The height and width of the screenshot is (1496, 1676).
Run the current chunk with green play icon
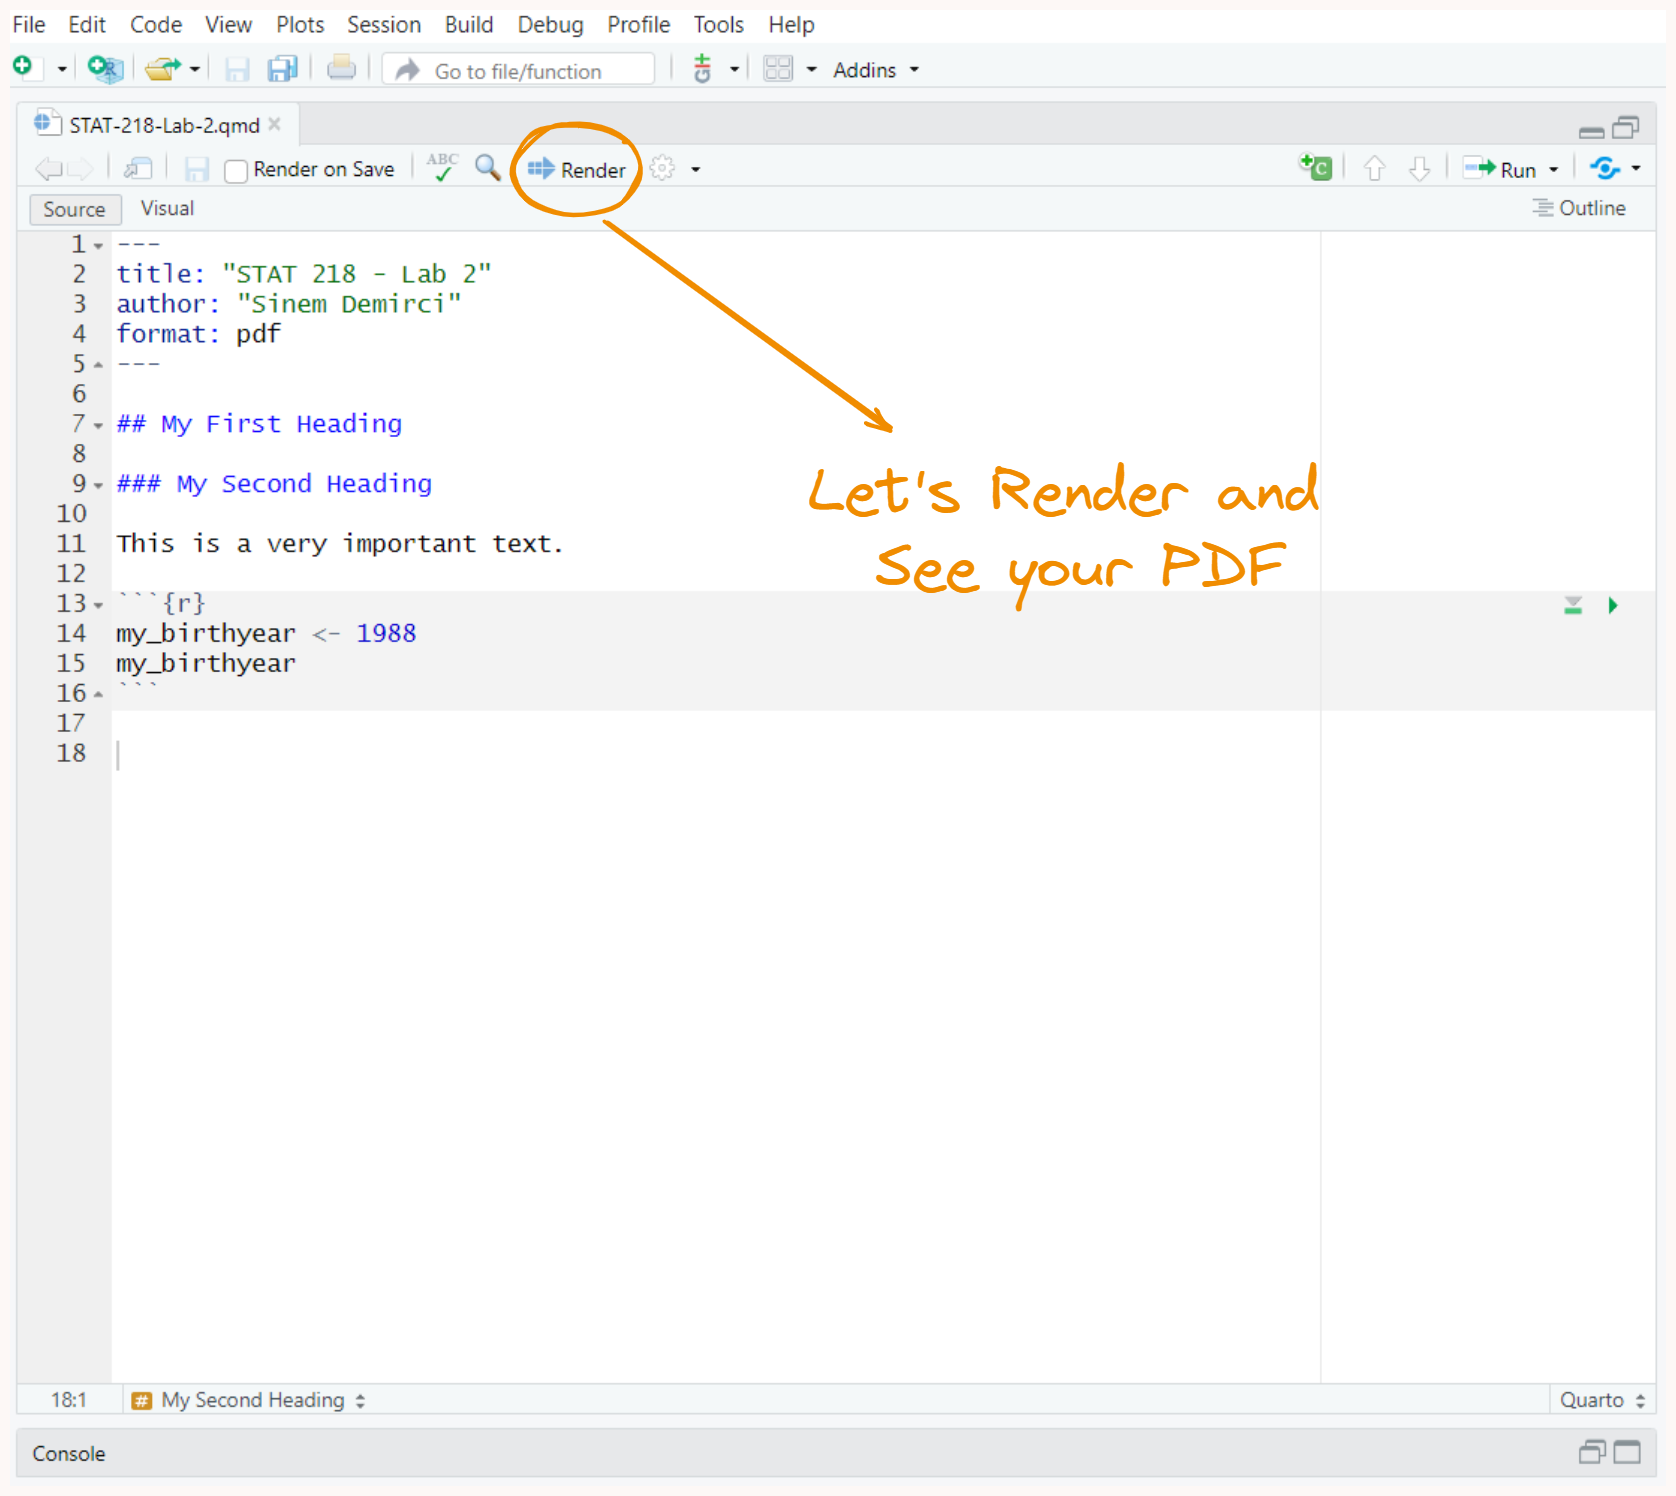(x=1612, y=605)
